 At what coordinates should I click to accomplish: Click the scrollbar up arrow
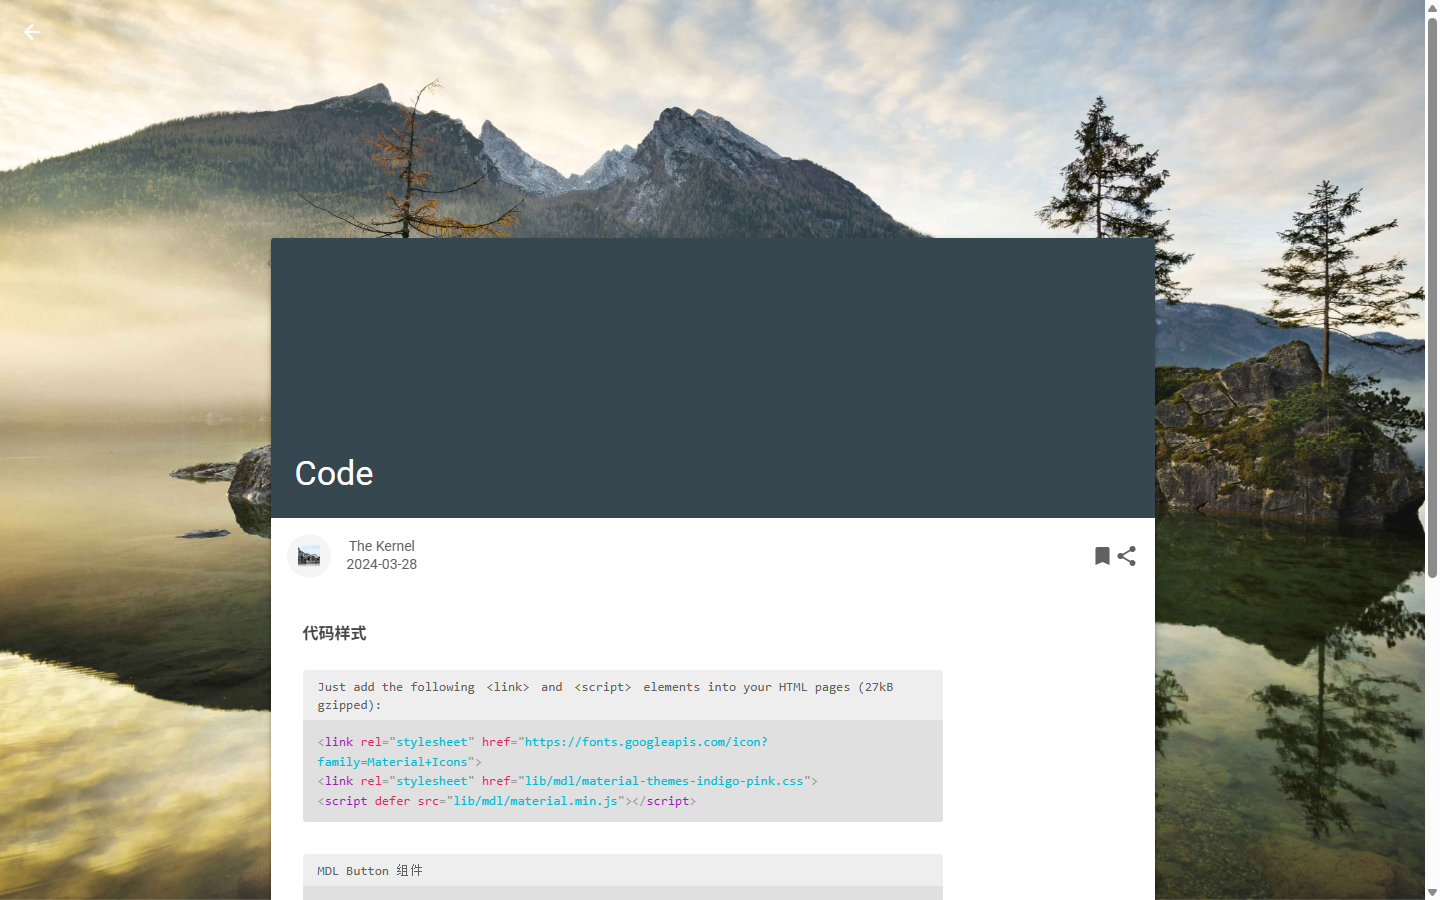(x=1432, y=7)
